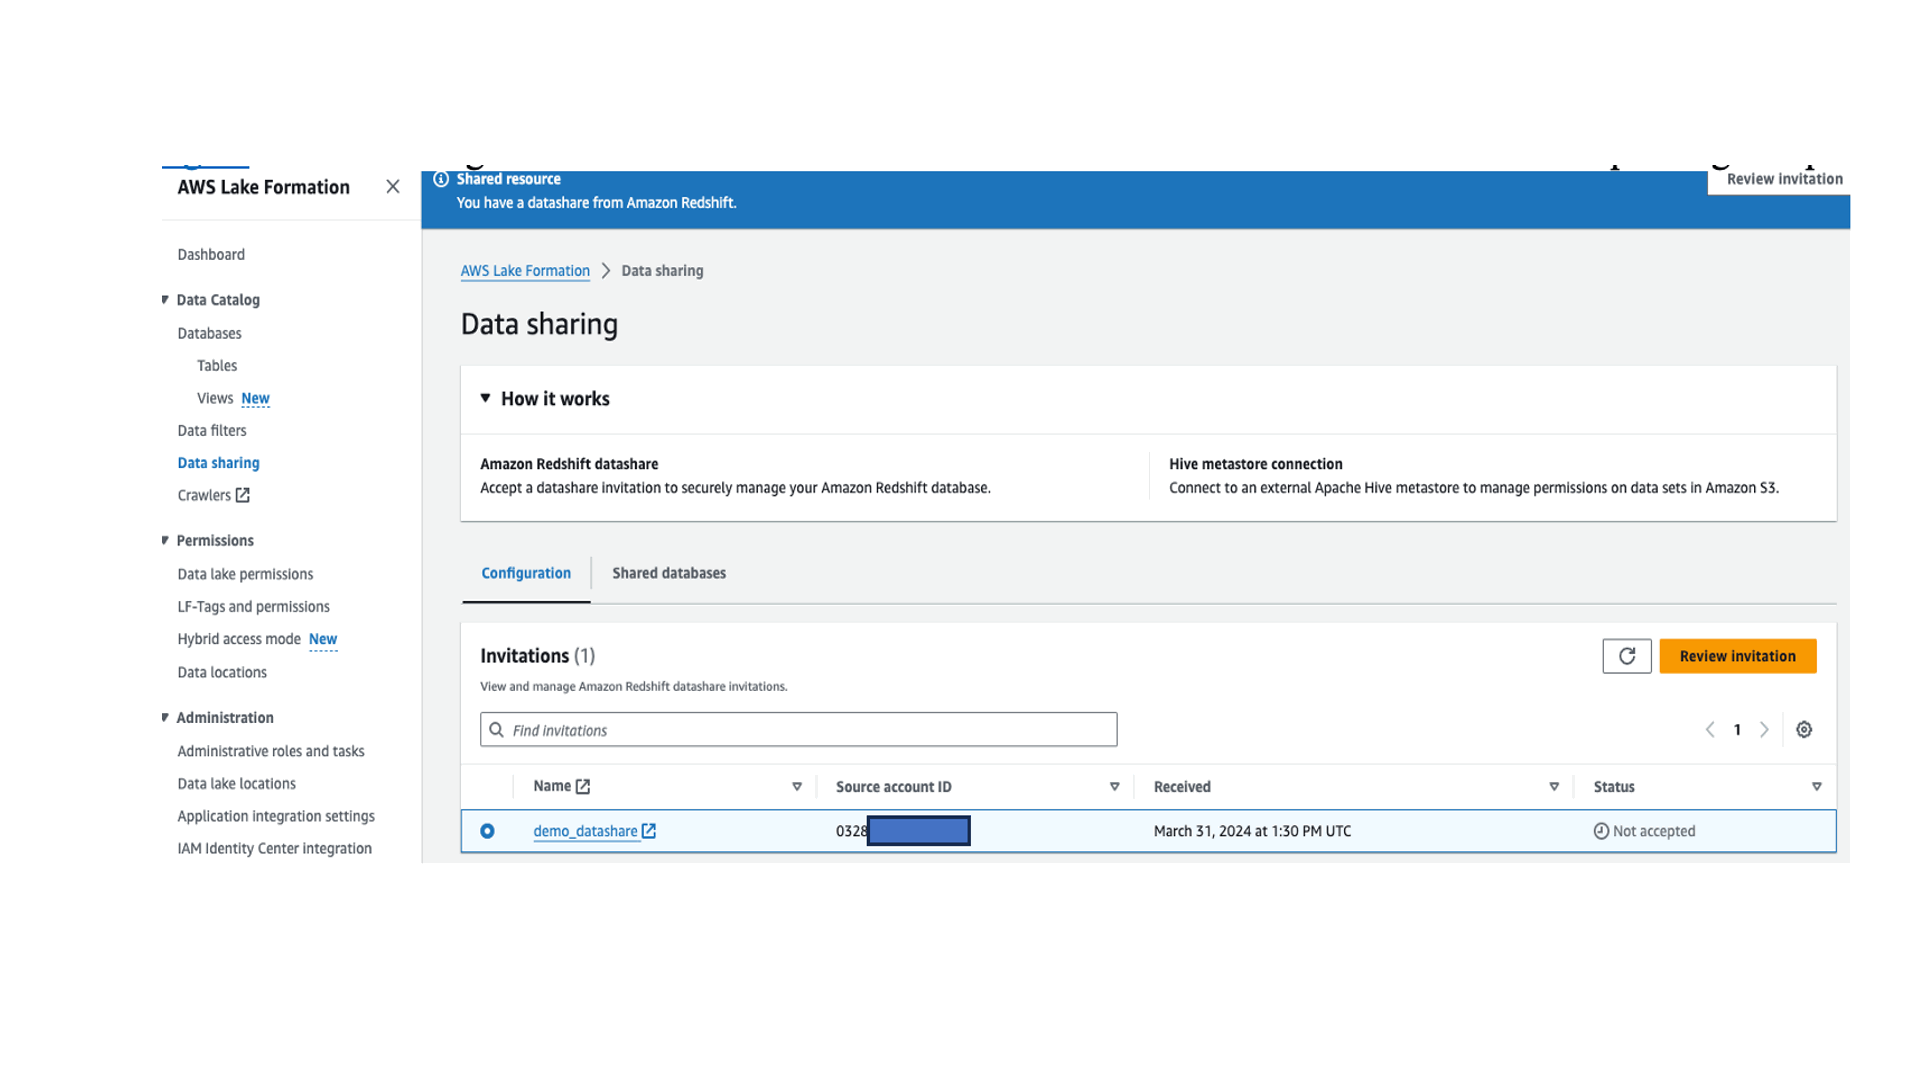The width and height of the screenshot is (1920, 1080).
Task: Click the info icon in Shared resource banner
Action: (x=441, y=179)
